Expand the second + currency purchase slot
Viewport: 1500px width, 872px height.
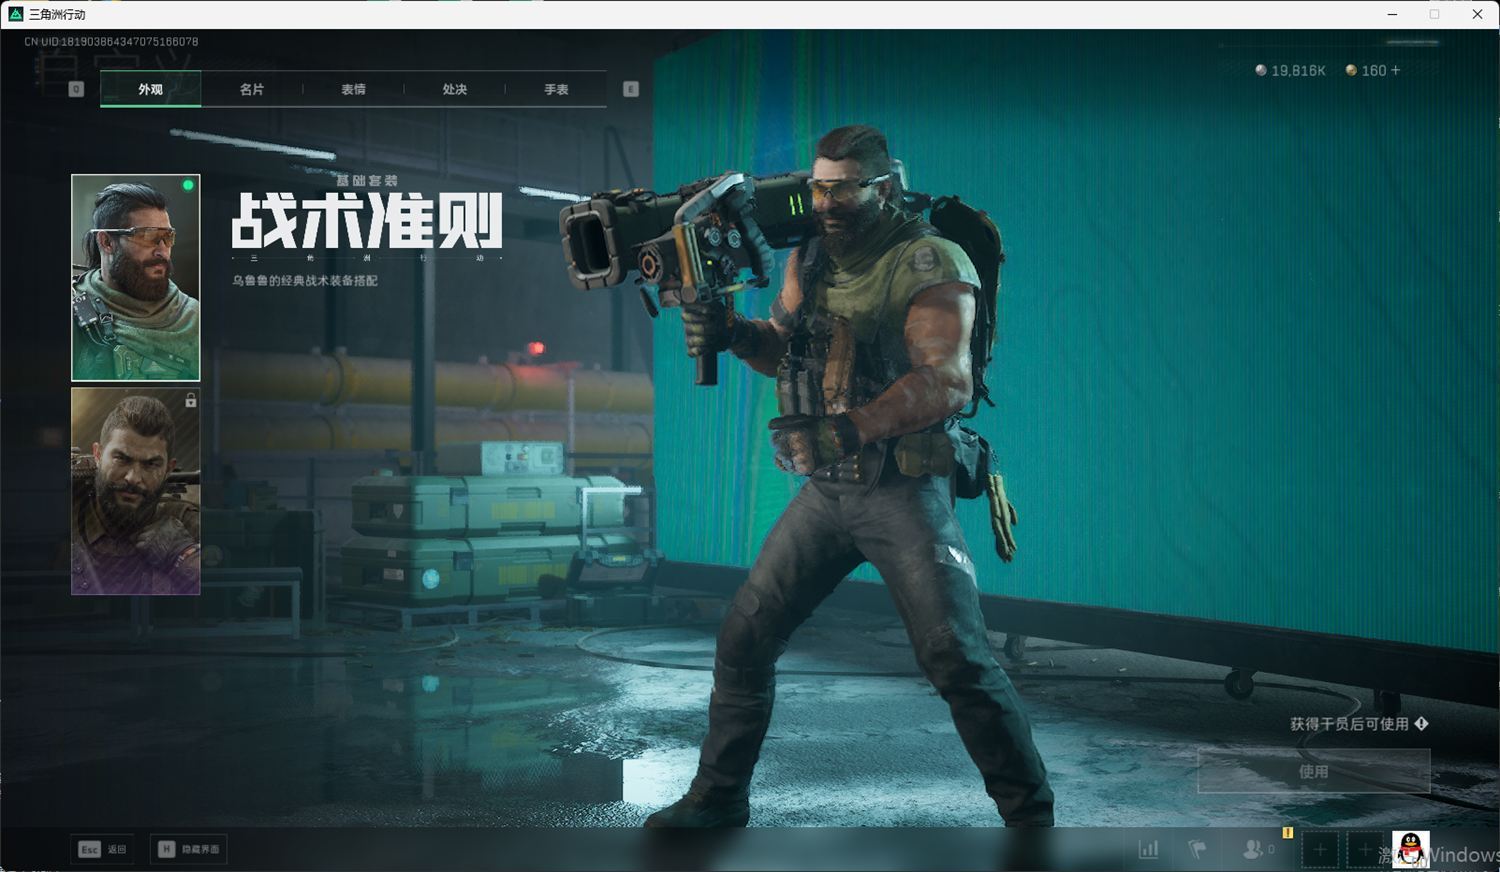point(1364,848)
